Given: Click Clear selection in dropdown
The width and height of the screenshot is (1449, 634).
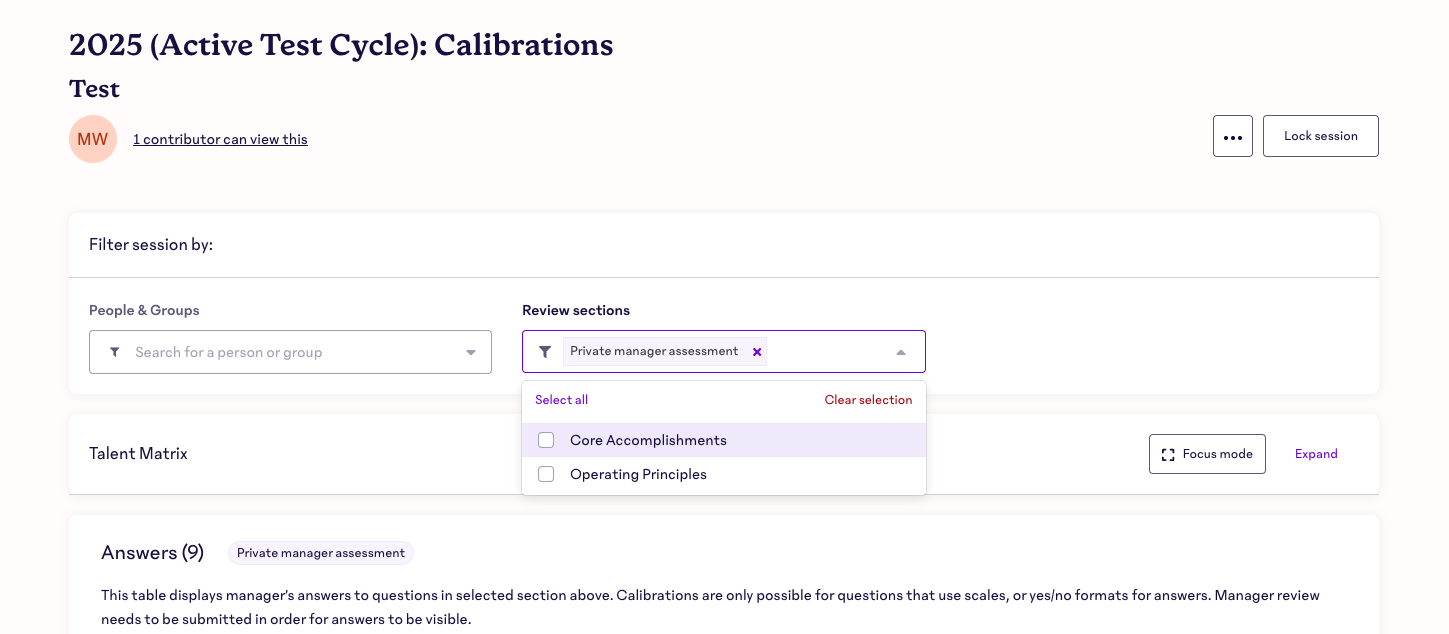Looking at the screenshot, I should [868, 400].
